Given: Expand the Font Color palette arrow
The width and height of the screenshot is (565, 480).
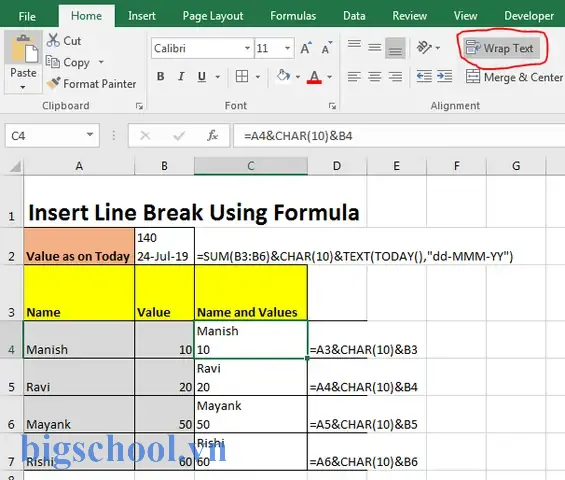Looking at the screenshot, I should pyautogui.click(x=329, y=77).
